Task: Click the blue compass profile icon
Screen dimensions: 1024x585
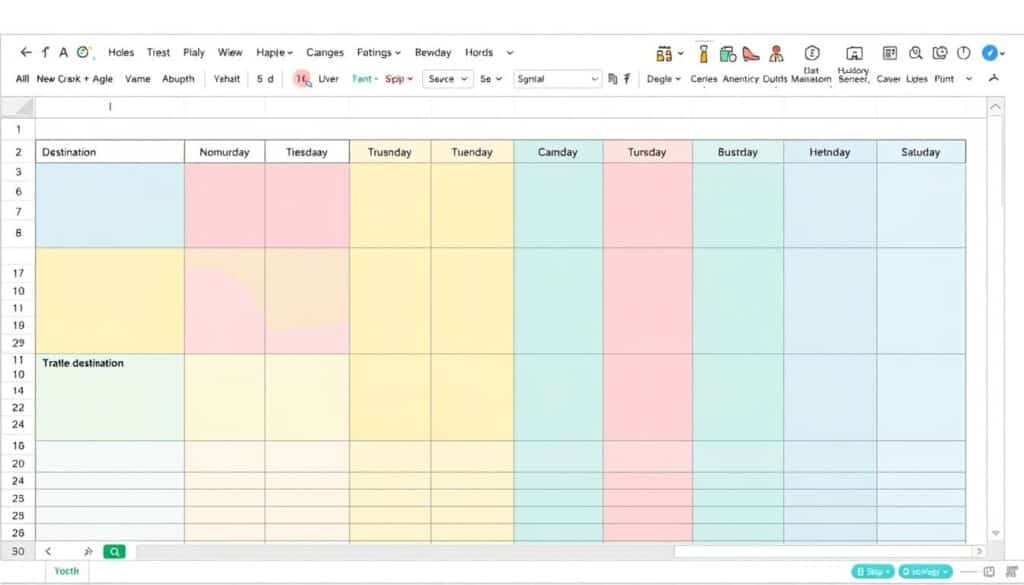Action: click(990, 53)
